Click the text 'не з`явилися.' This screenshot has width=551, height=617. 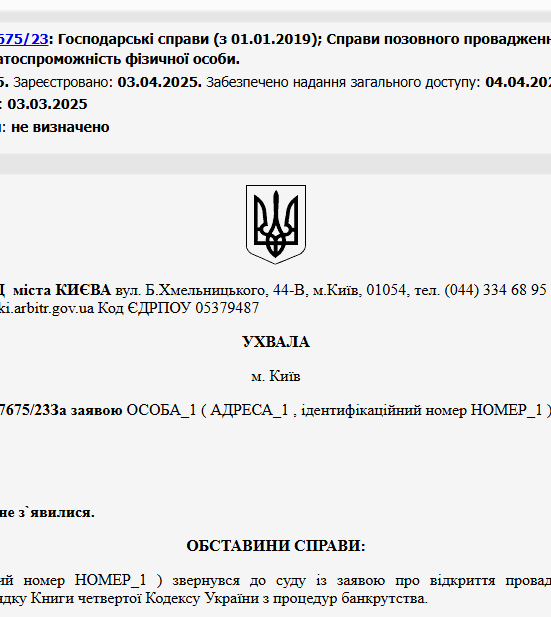(x=47, y=513)
